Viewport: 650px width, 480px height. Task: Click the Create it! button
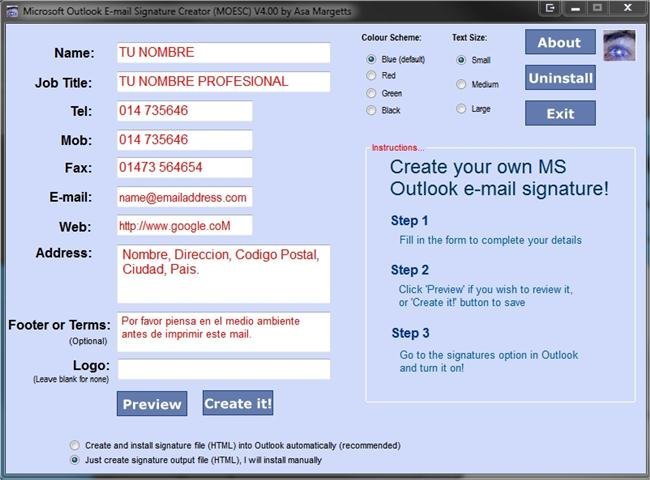click(x=237, y=403)
